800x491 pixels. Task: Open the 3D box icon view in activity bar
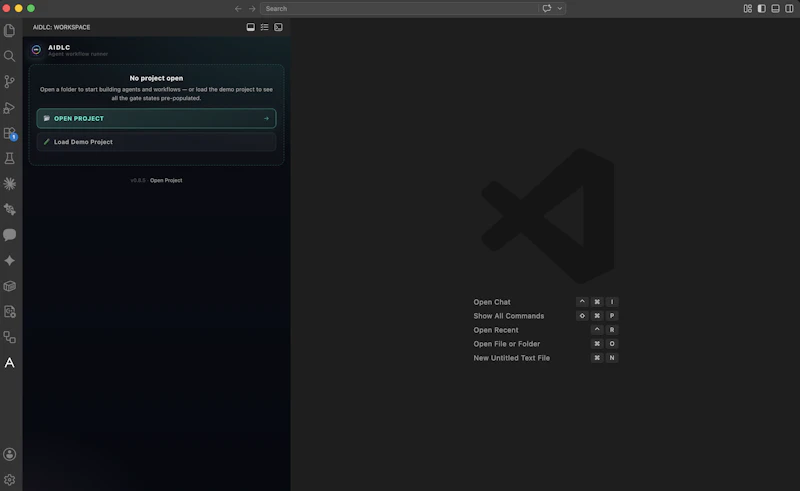[x=9, y=286]
